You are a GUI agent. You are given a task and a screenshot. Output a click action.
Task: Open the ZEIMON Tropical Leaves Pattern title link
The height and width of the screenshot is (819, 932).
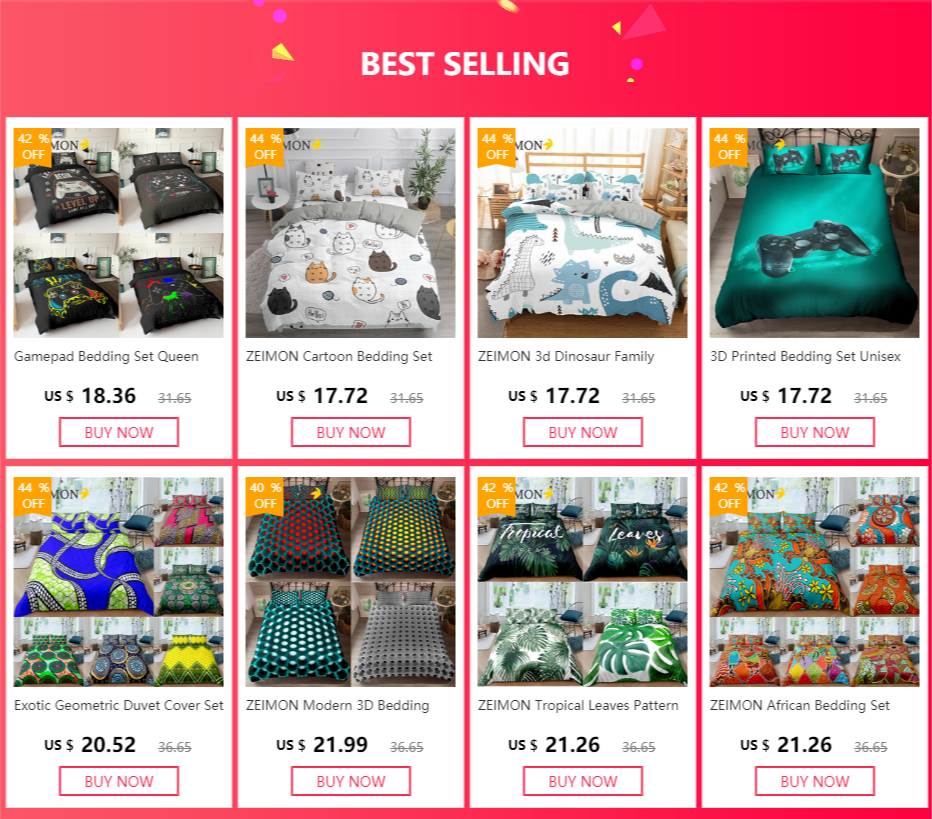coord(578,705)
